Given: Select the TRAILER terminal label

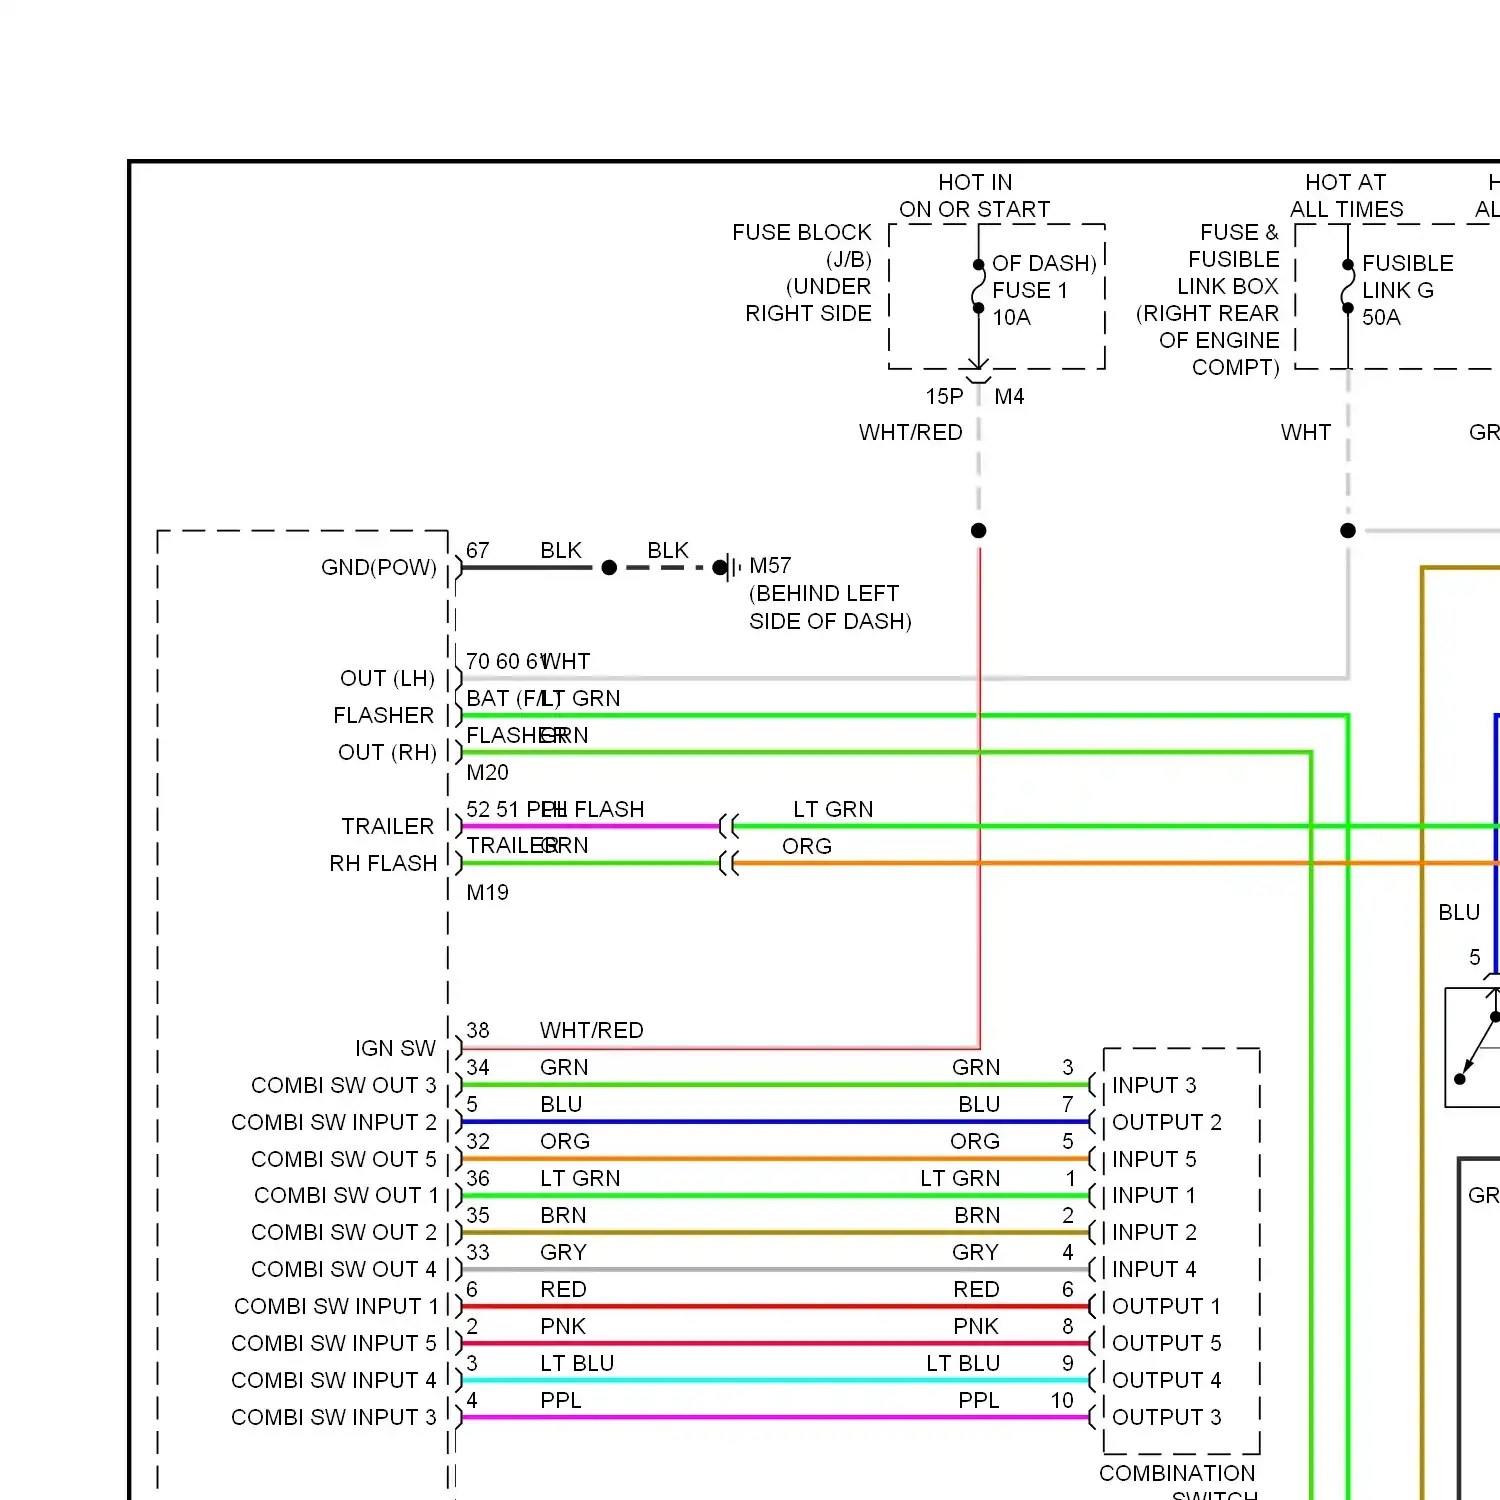Looking at the screenshot, I should click(x=388, y=827).
